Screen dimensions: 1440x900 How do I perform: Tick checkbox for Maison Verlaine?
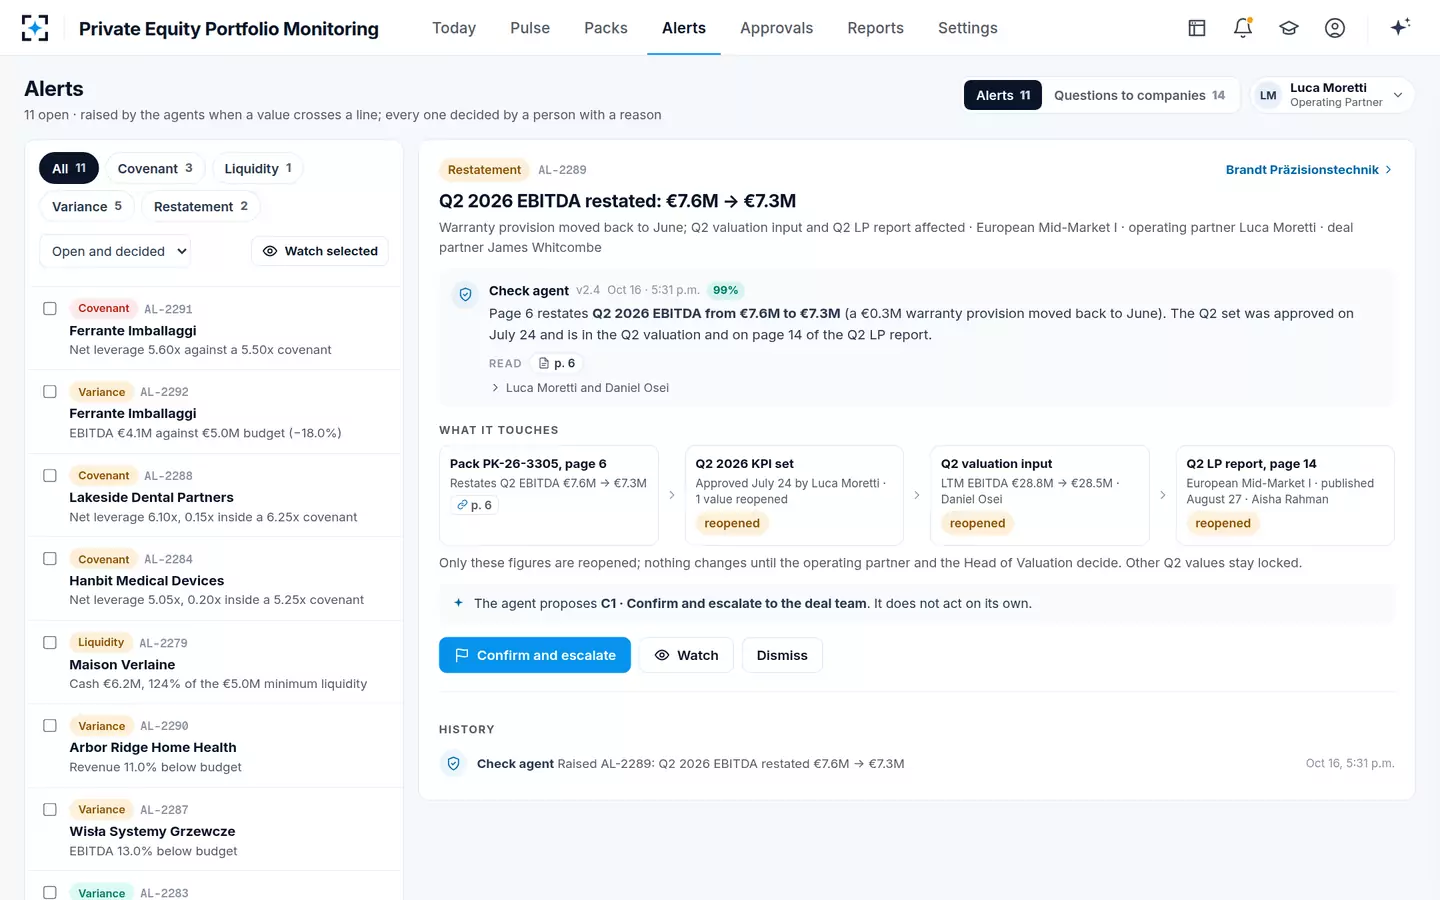coord(50,643)
